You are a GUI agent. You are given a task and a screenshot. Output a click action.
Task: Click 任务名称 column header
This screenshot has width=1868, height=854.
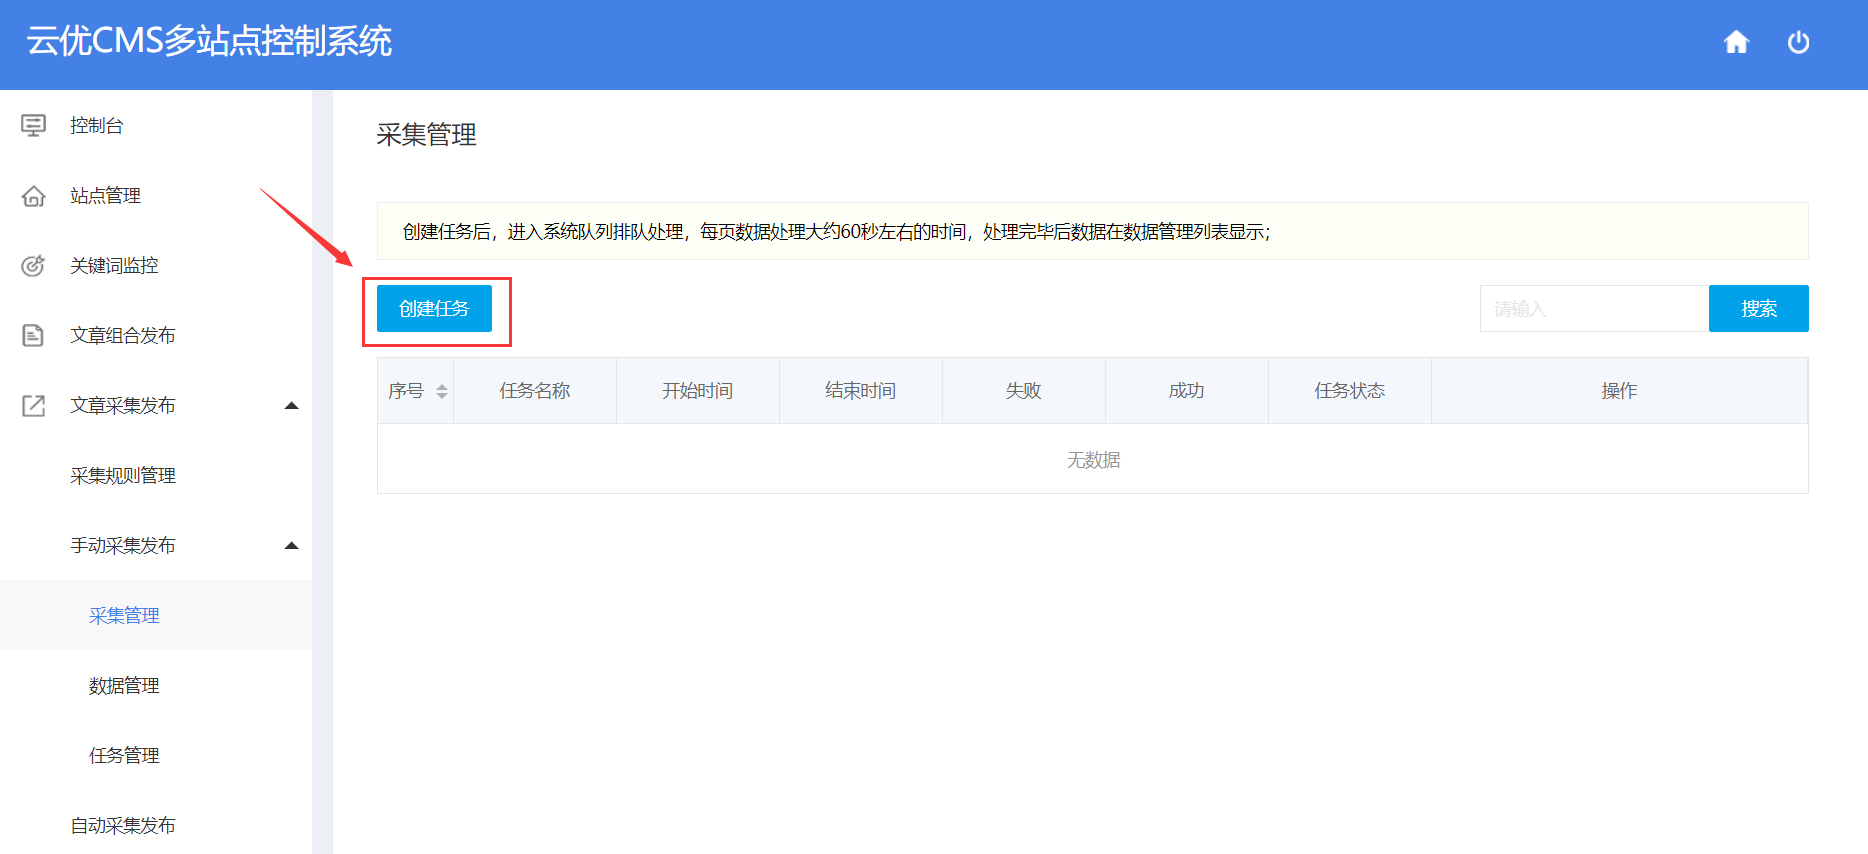point(535,391)
